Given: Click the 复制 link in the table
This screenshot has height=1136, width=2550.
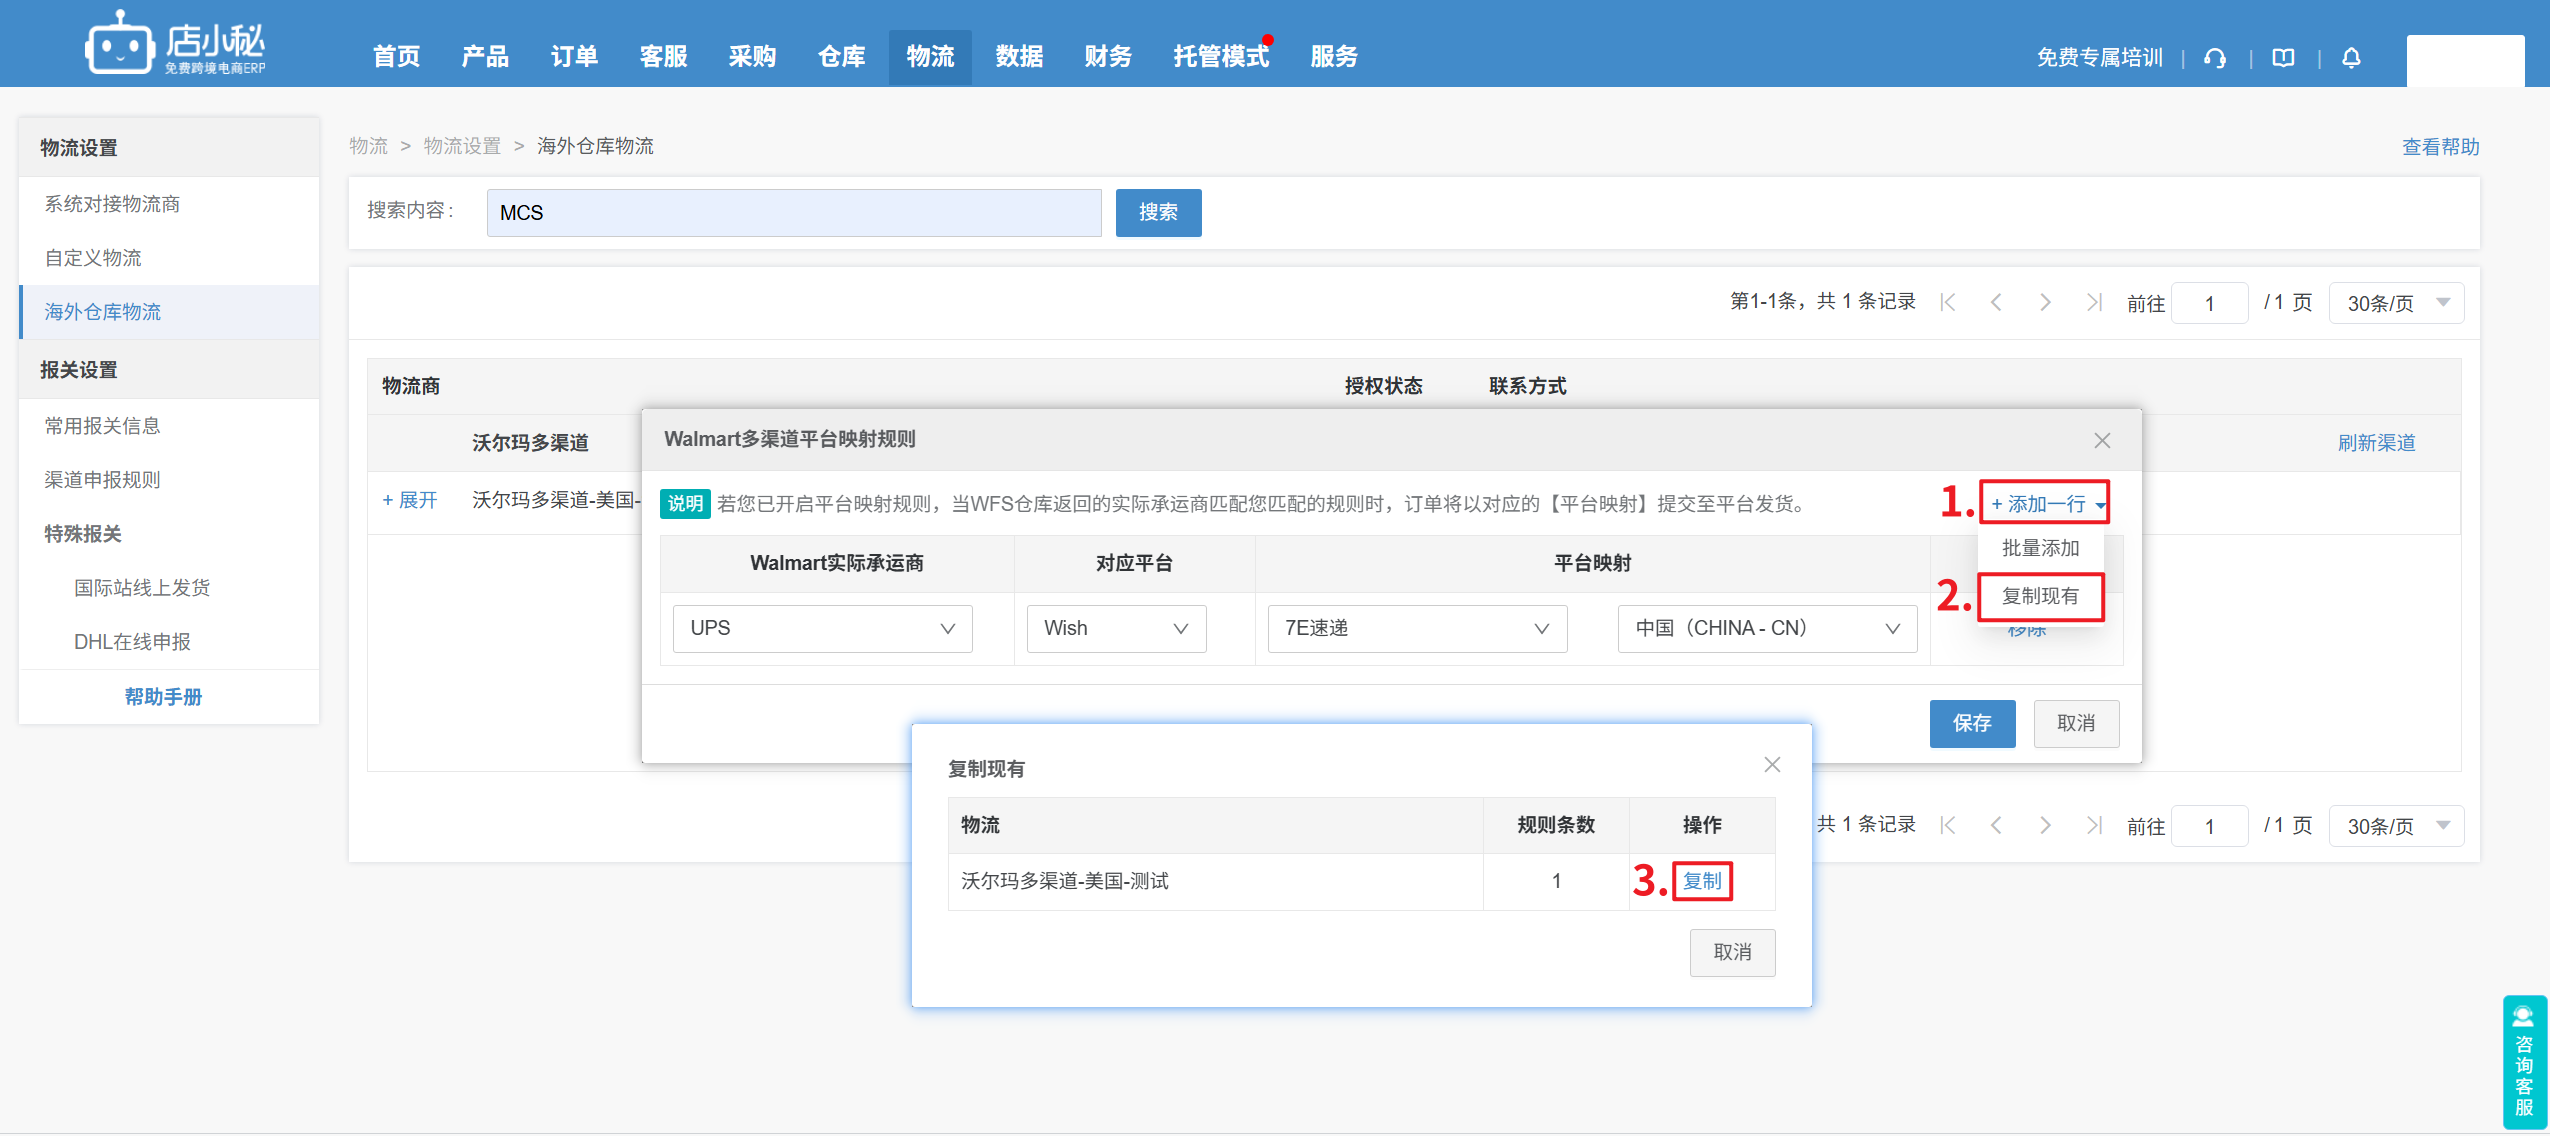Looking at the screenshot, I should click(1701, 881).
